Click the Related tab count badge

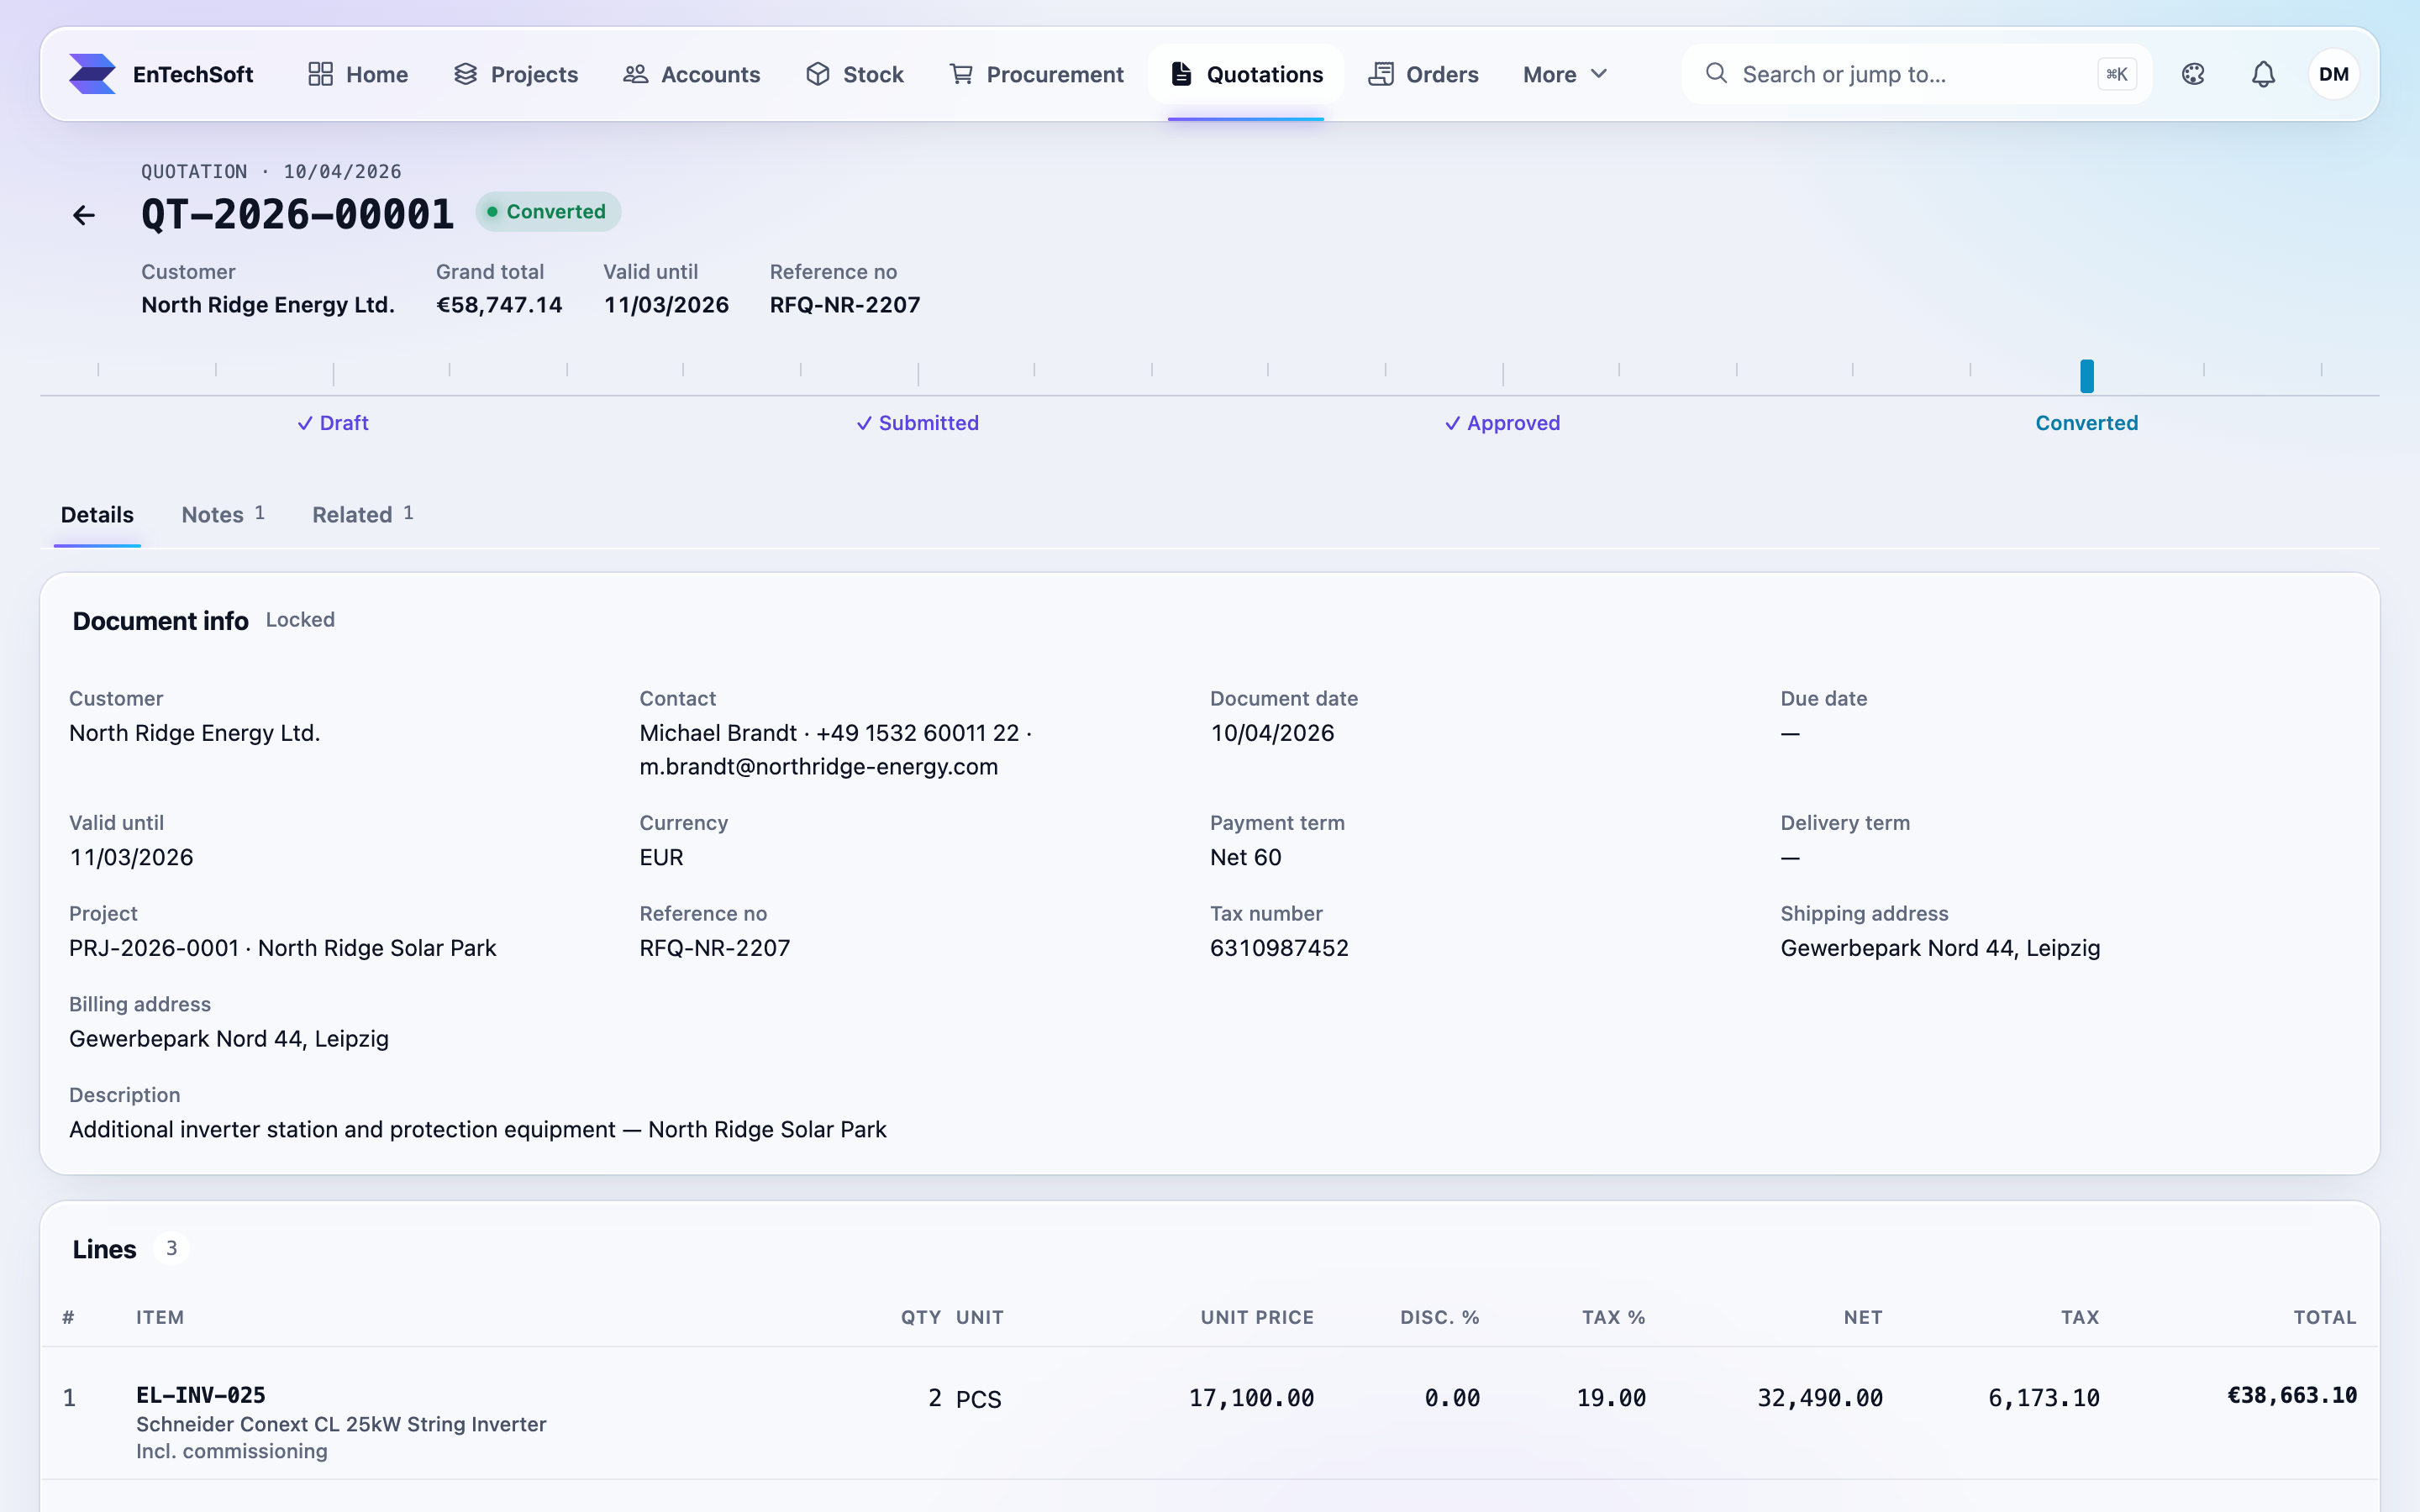408,513
